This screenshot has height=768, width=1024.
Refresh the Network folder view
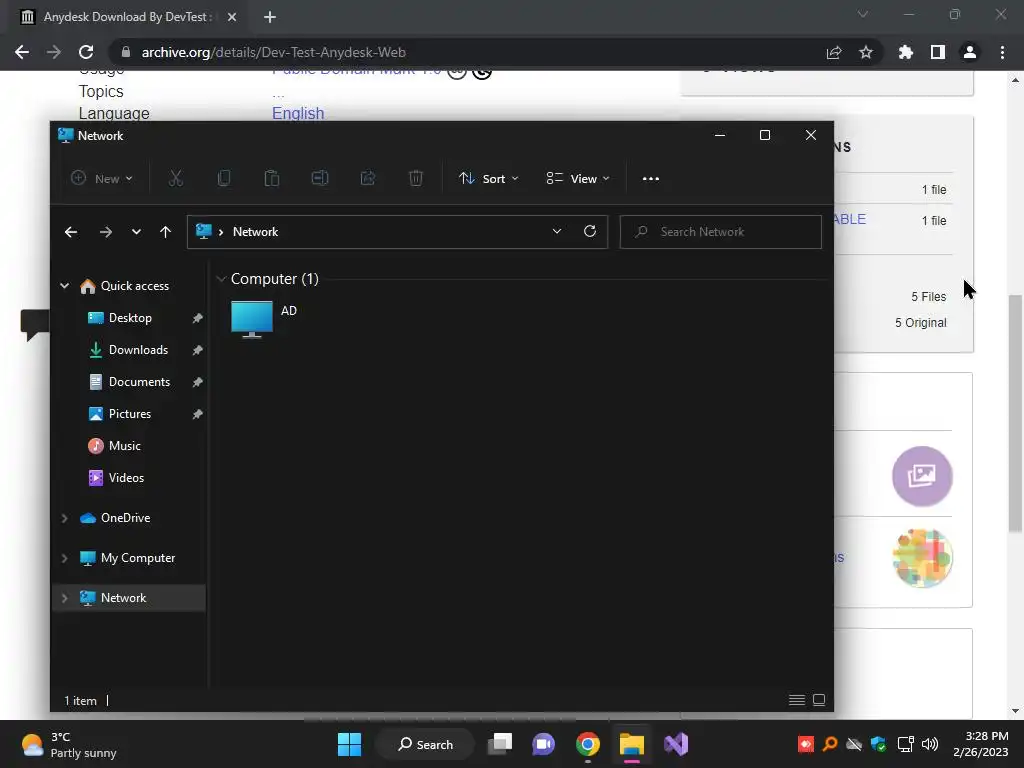point(590,231)
